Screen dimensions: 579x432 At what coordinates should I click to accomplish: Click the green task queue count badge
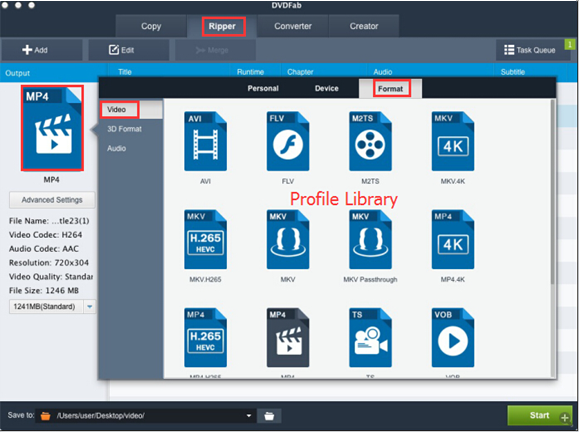pyautogui.click(x=570, y=45)
